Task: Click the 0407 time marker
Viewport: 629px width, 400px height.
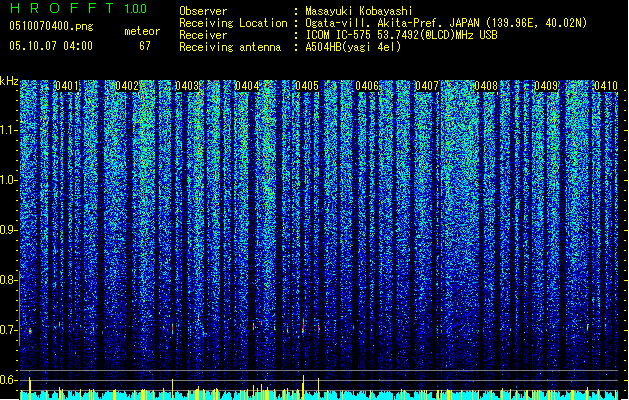Action: (427, 86)
